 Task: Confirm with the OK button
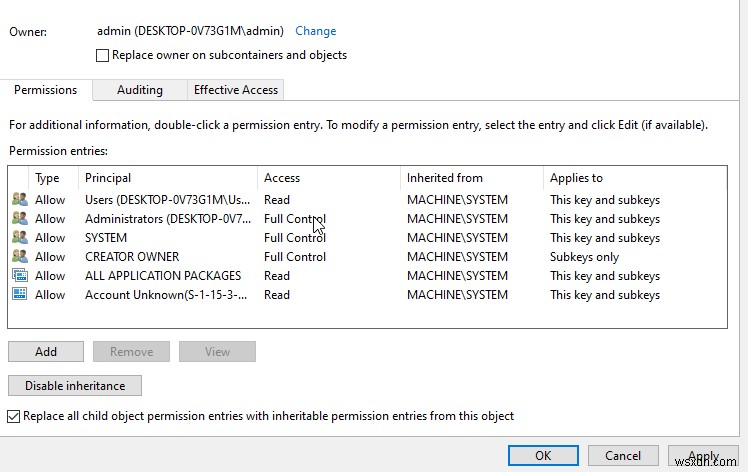tap(542, 456)
